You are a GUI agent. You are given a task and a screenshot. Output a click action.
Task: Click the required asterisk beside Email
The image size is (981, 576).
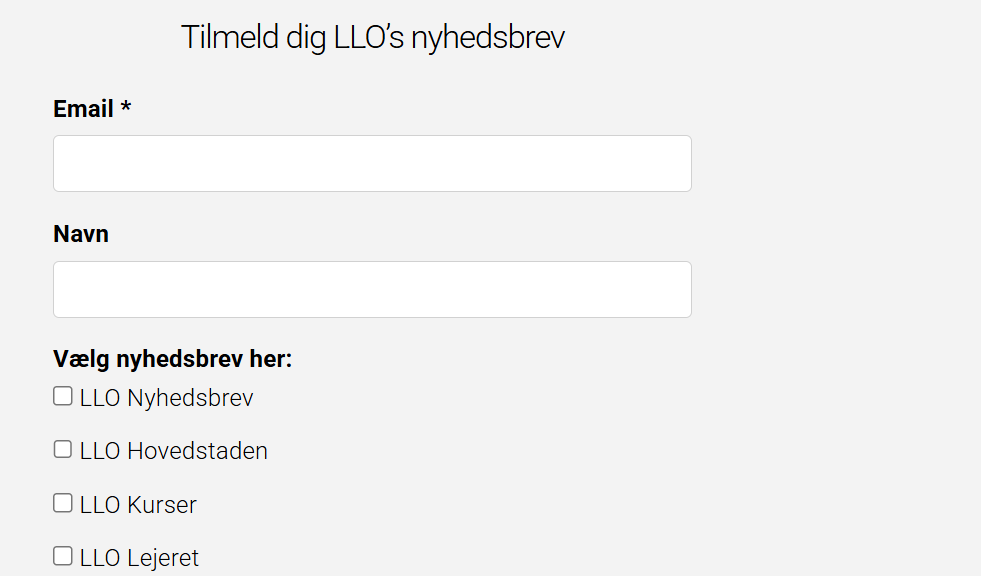(x=126, y=109)
